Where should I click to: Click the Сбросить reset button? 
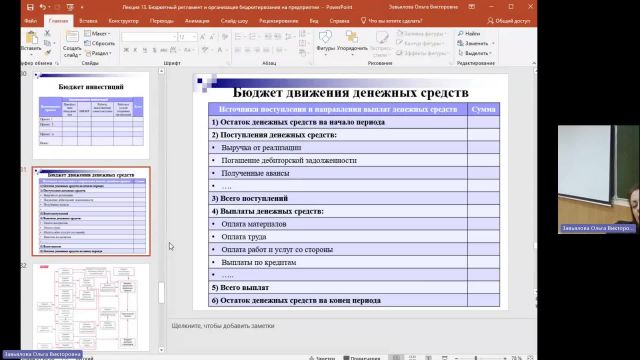(100, 43)
